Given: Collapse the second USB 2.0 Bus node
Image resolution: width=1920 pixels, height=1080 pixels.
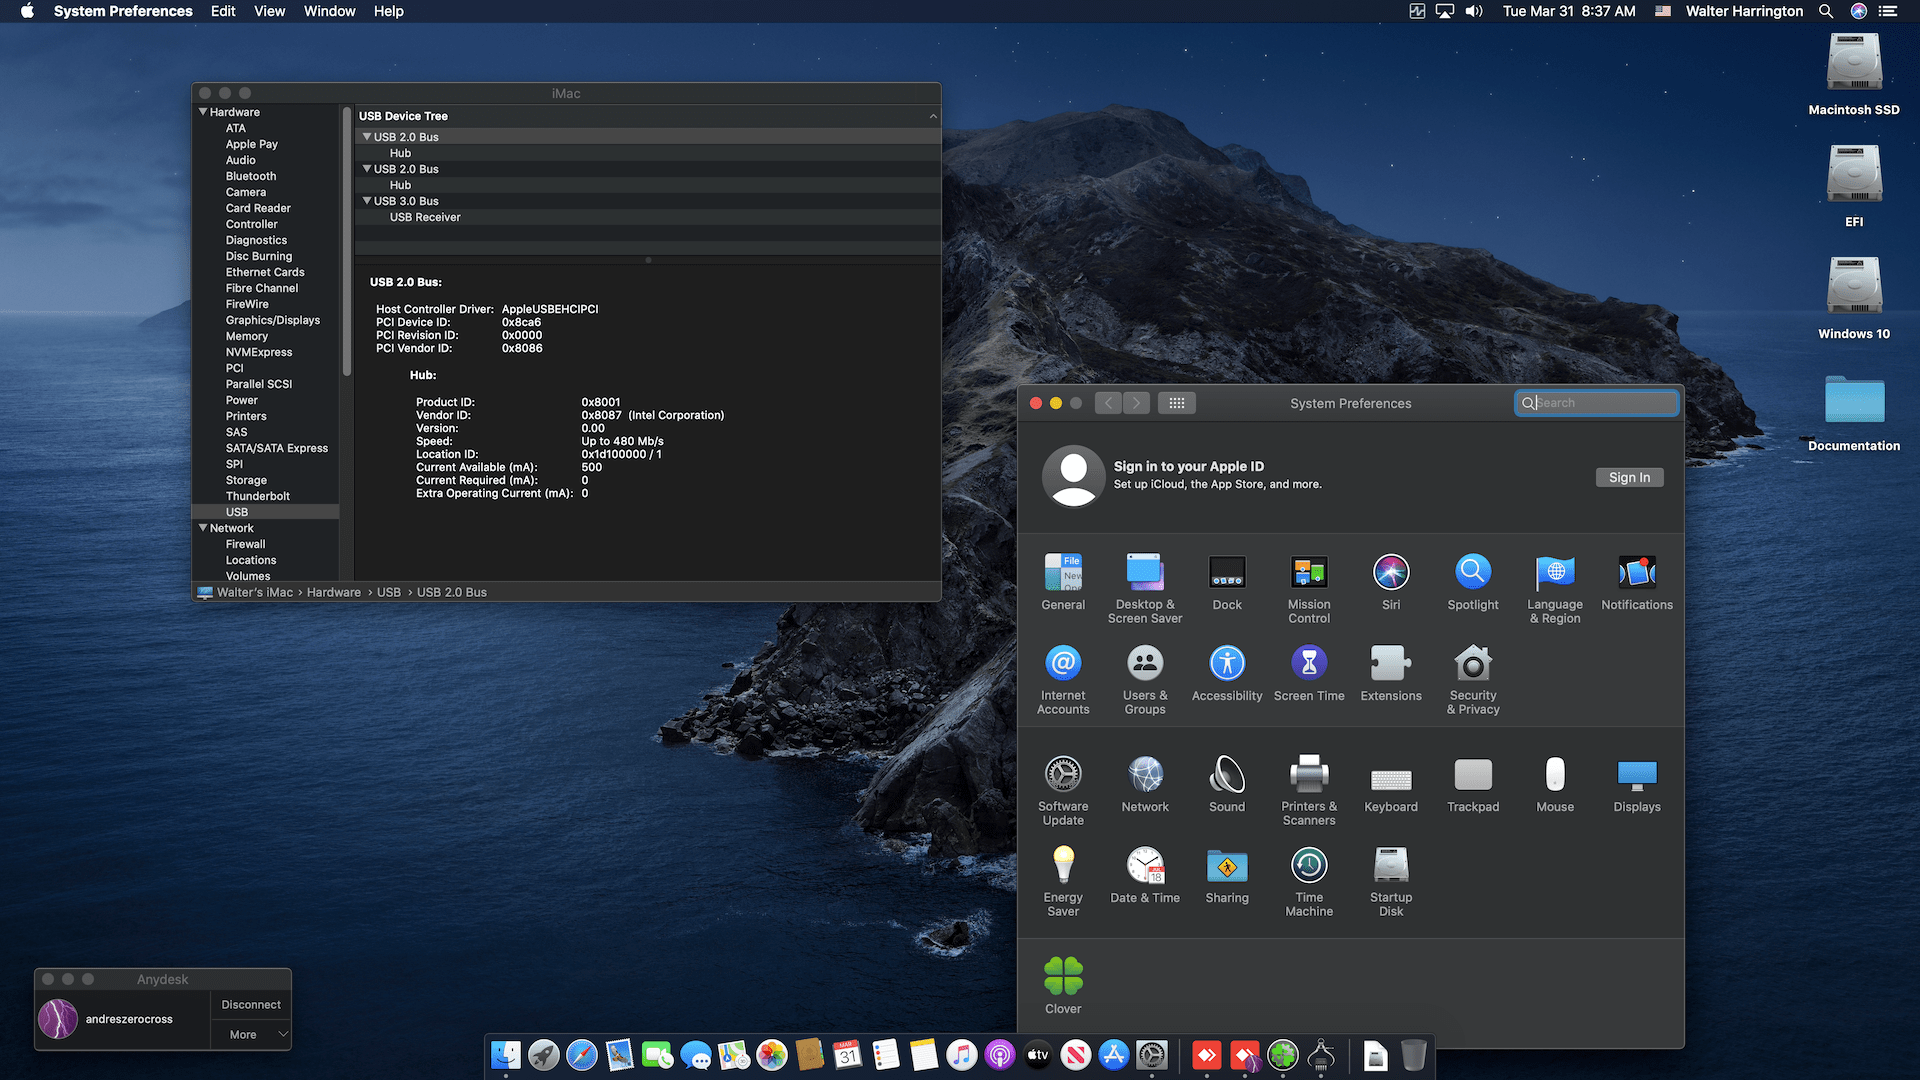Looking at the screenshot, I should coord(367,169).
